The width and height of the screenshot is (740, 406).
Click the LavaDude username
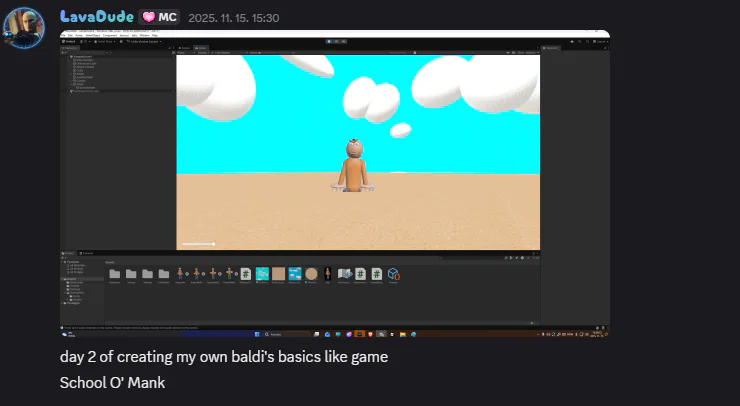coord(97,17)
